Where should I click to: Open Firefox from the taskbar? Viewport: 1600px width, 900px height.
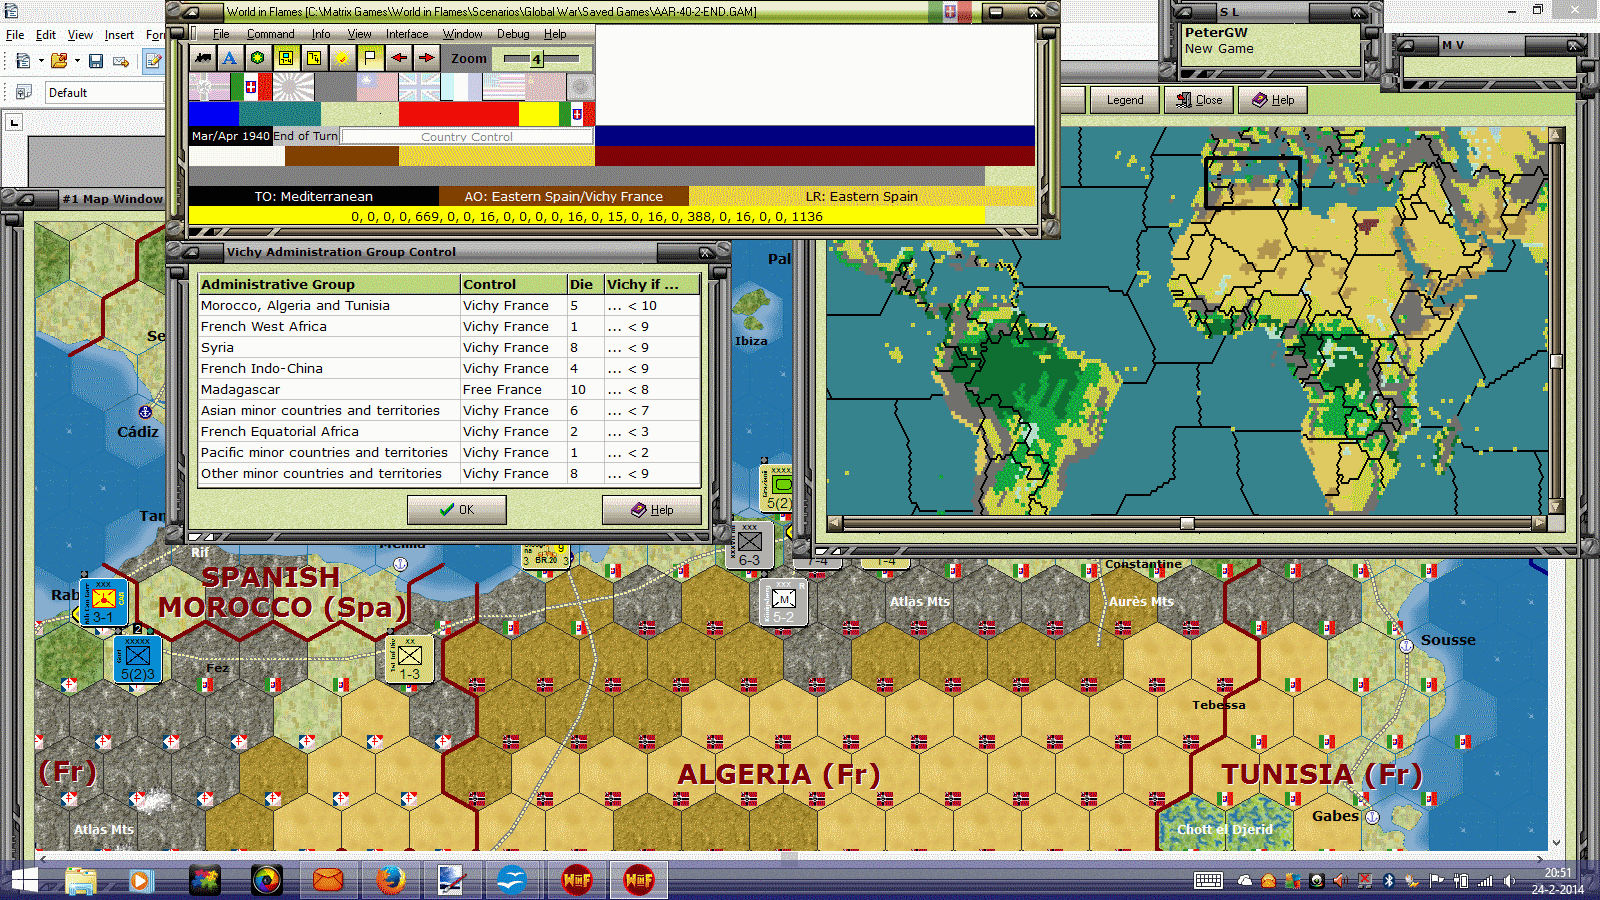click(x=390, y=880)
